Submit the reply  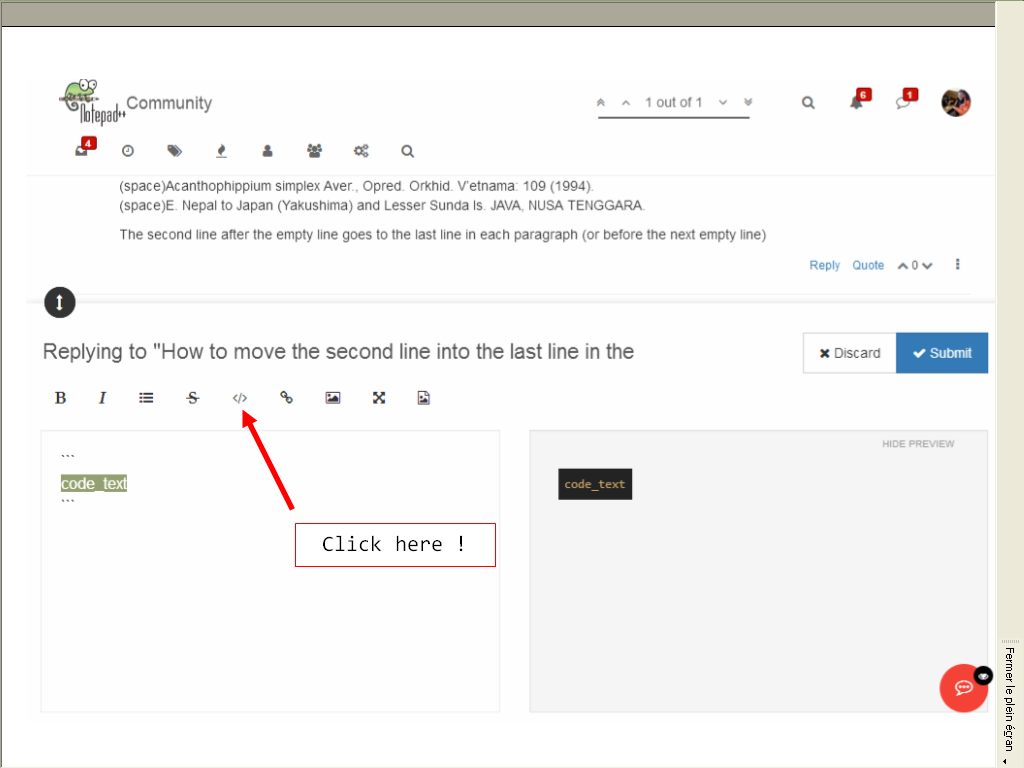click(942, 353)
